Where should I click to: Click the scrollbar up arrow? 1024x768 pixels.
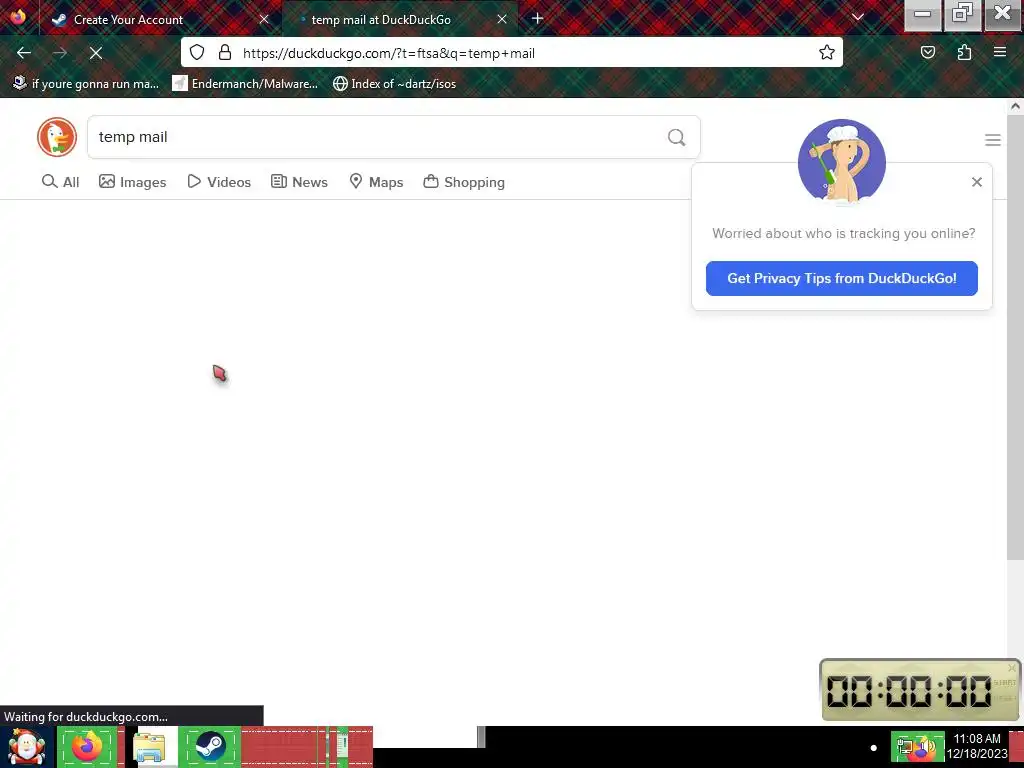point(1015,106)
